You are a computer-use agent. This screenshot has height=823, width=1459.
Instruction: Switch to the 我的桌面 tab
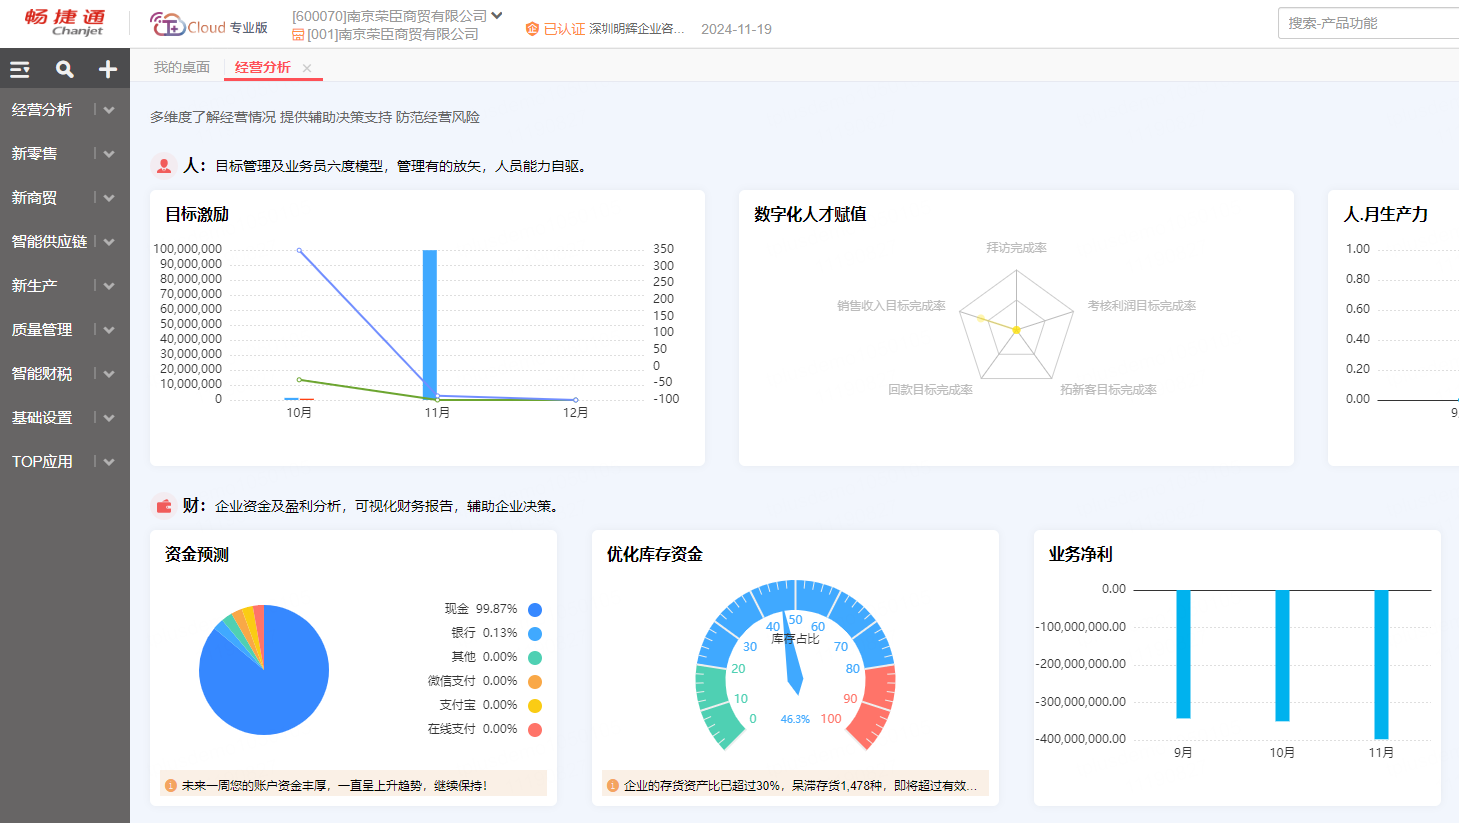(182, 67)
